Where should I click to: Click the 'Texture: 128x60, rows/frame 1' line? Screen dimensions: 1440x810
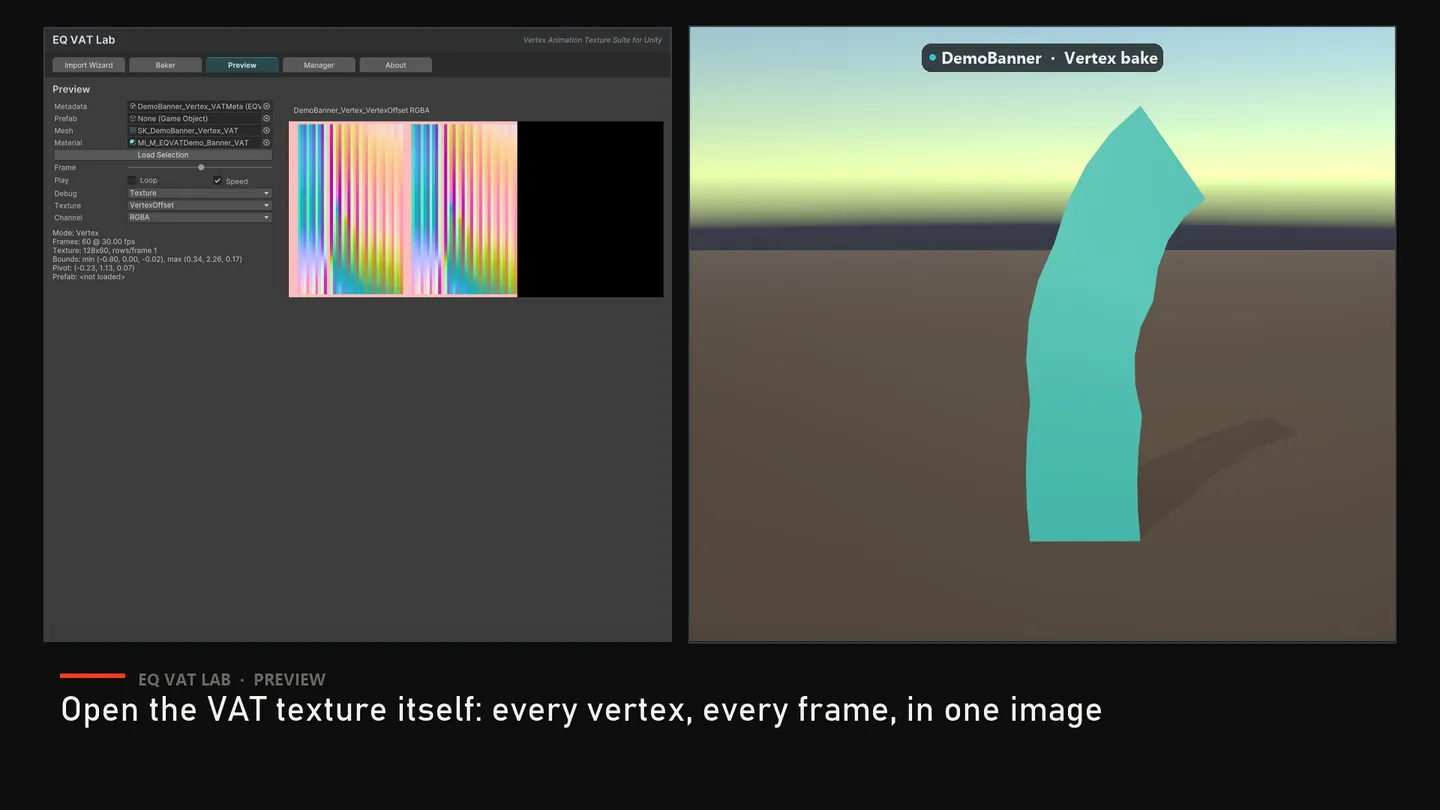[x=105, y=251]
